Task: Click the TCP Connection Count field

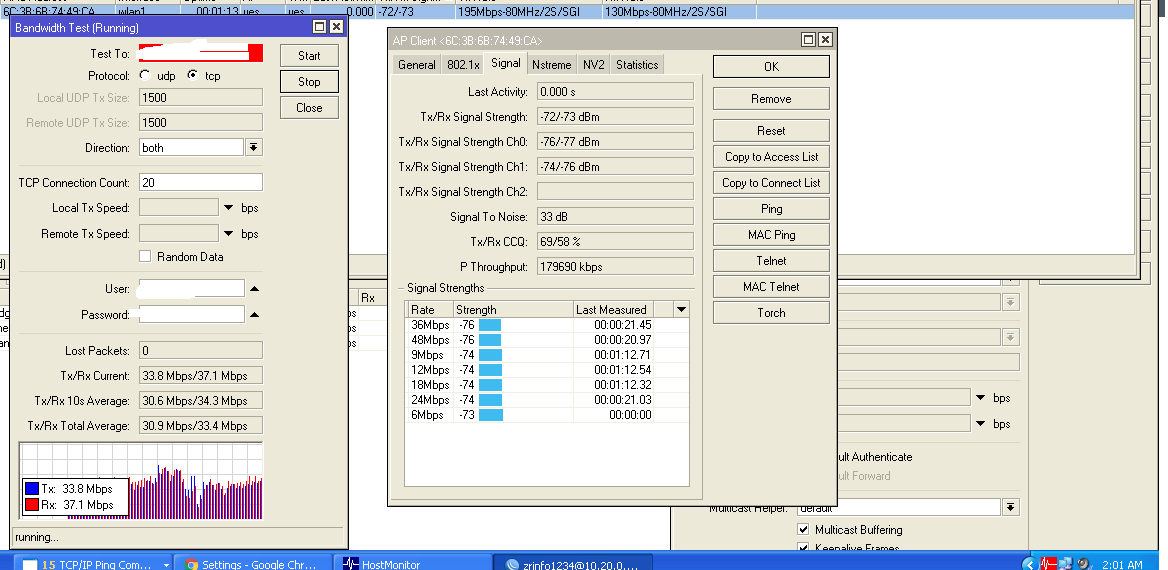Action: (200, 183)
